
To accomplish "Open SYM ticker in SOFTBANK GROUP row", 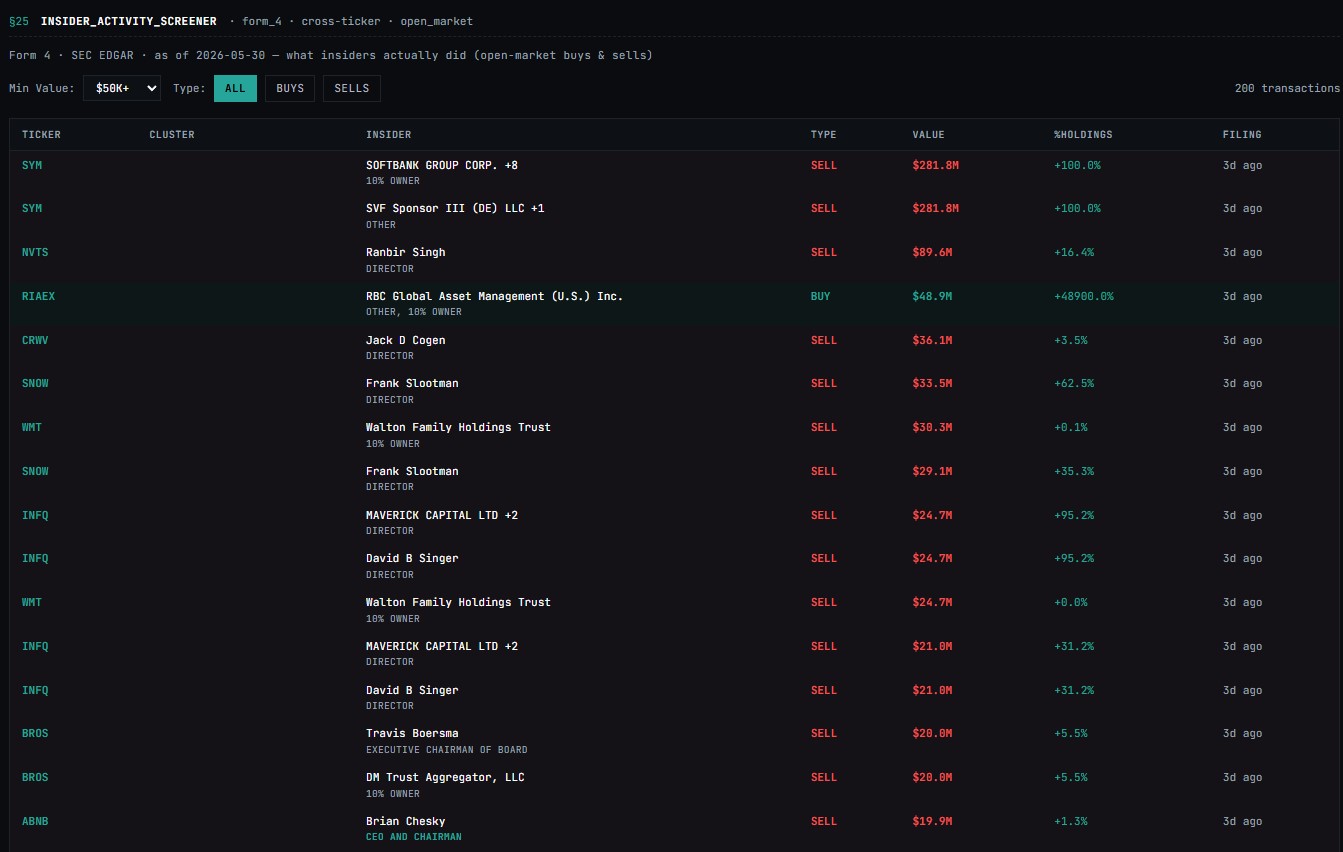I will 32,165.
